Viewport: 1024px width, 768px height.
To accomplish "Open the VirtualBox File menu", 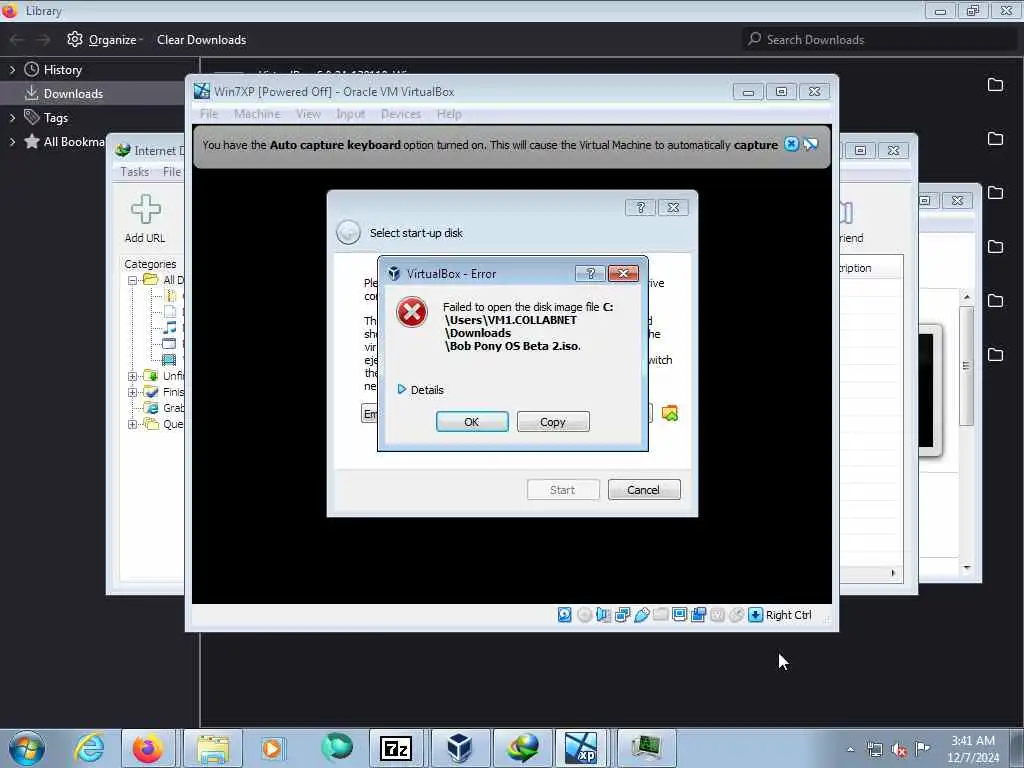I will pyautogui.click(x=209, y=114).
